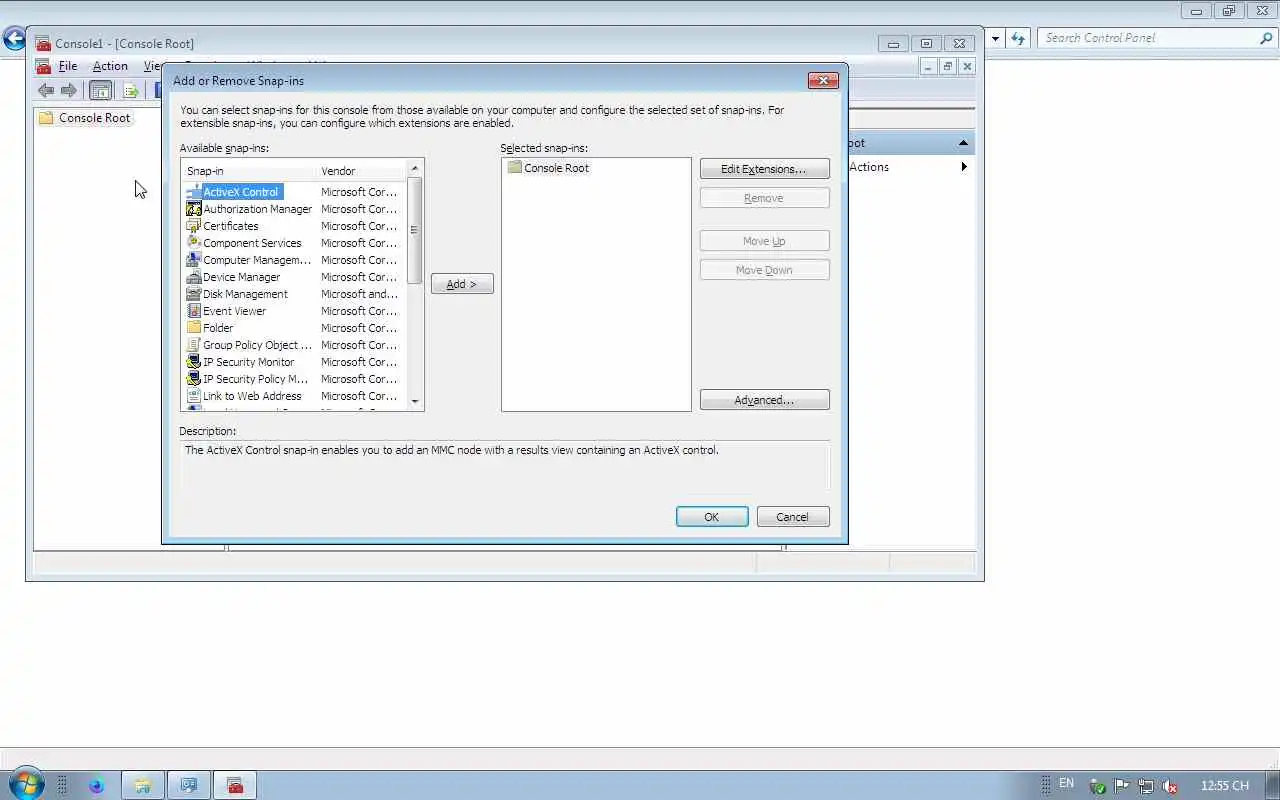Click the Cancel button
Screen dimensions: 1280x800
point(792,517)
